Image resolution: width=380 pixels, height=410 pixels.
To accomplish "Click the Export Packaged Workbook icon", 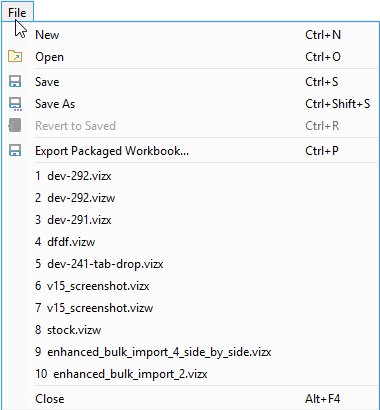I will point(15,151).
